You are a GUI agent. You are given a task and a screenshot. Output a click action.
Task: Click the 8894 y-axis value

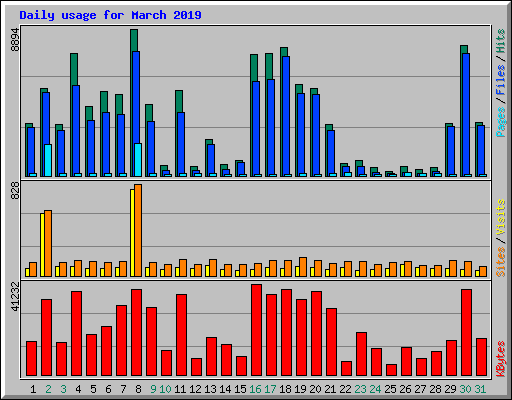[x=15, y=40]
